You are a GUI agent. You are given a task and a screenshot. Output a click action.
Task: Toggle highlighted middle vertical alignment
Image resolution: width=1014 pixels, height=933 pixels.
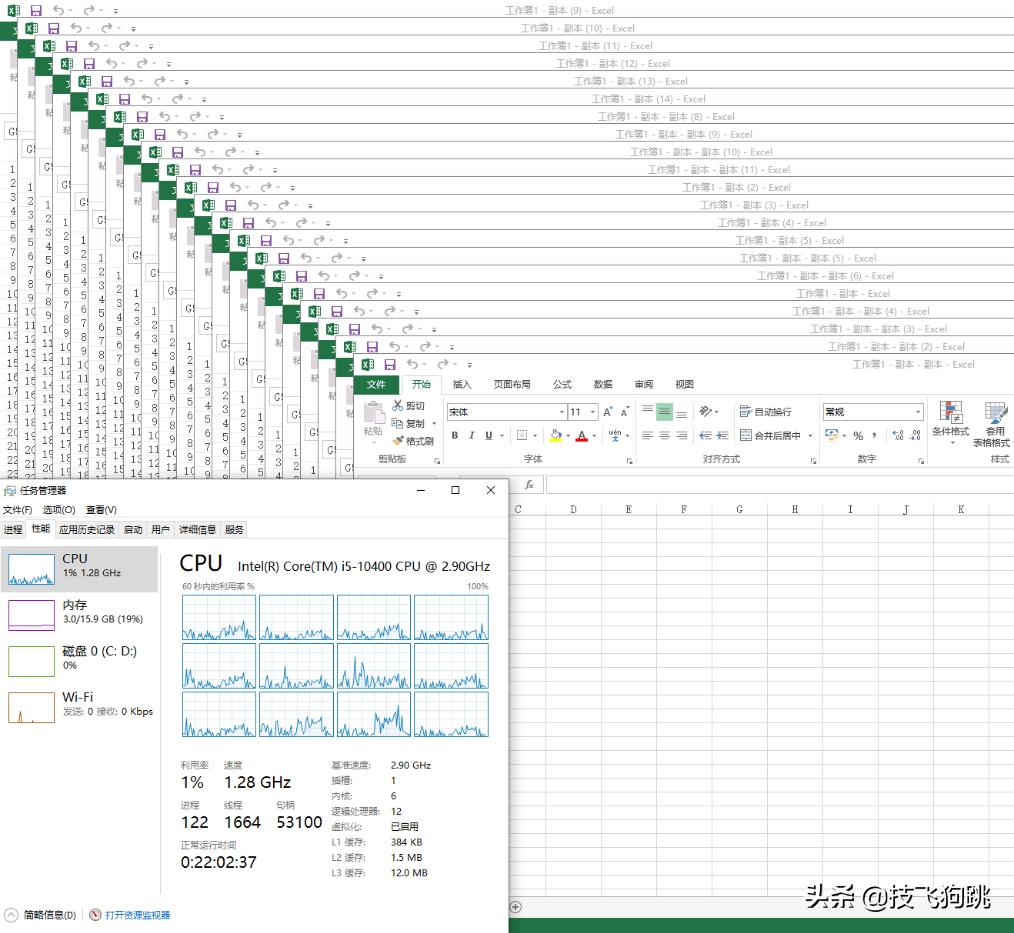coord(664,412)
